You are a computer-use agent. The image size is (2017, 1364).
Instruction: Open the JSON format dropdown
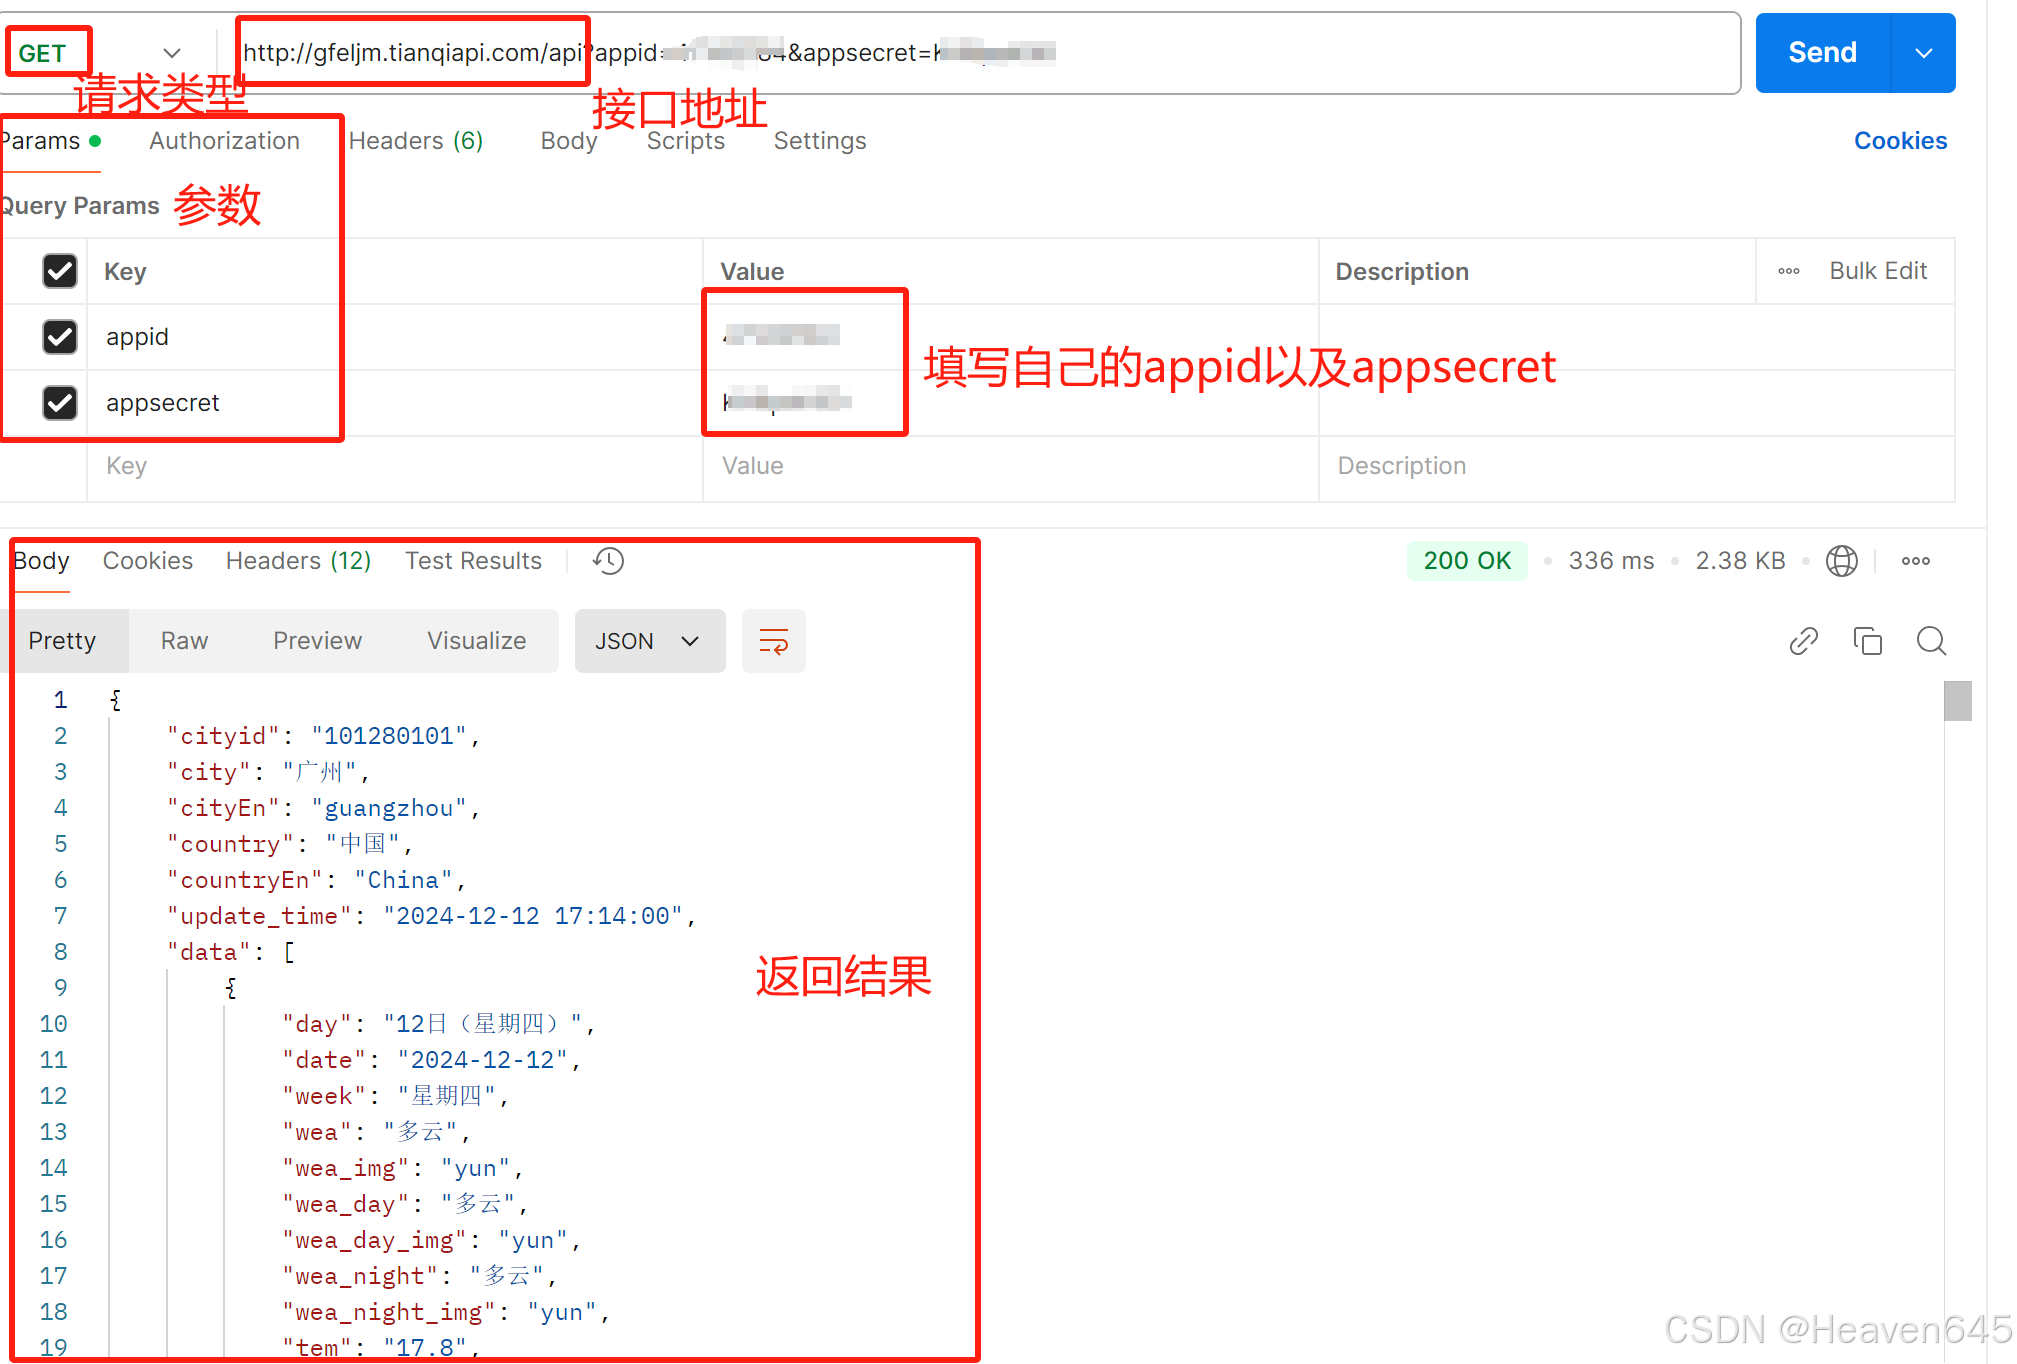tap(649, 641)
